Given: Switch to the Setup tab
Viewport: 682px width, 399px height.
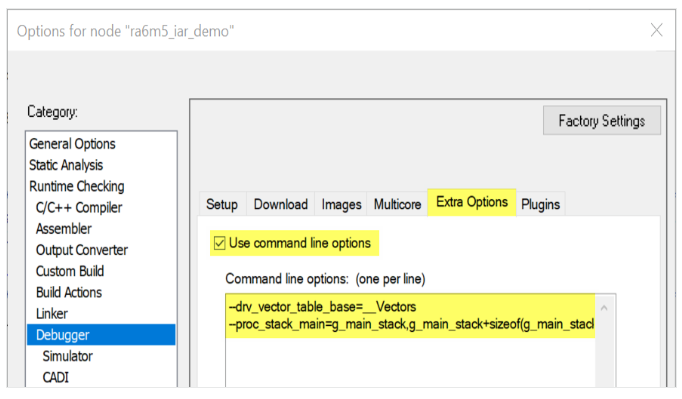Looking at the screenshot, I should click(222, 204).
